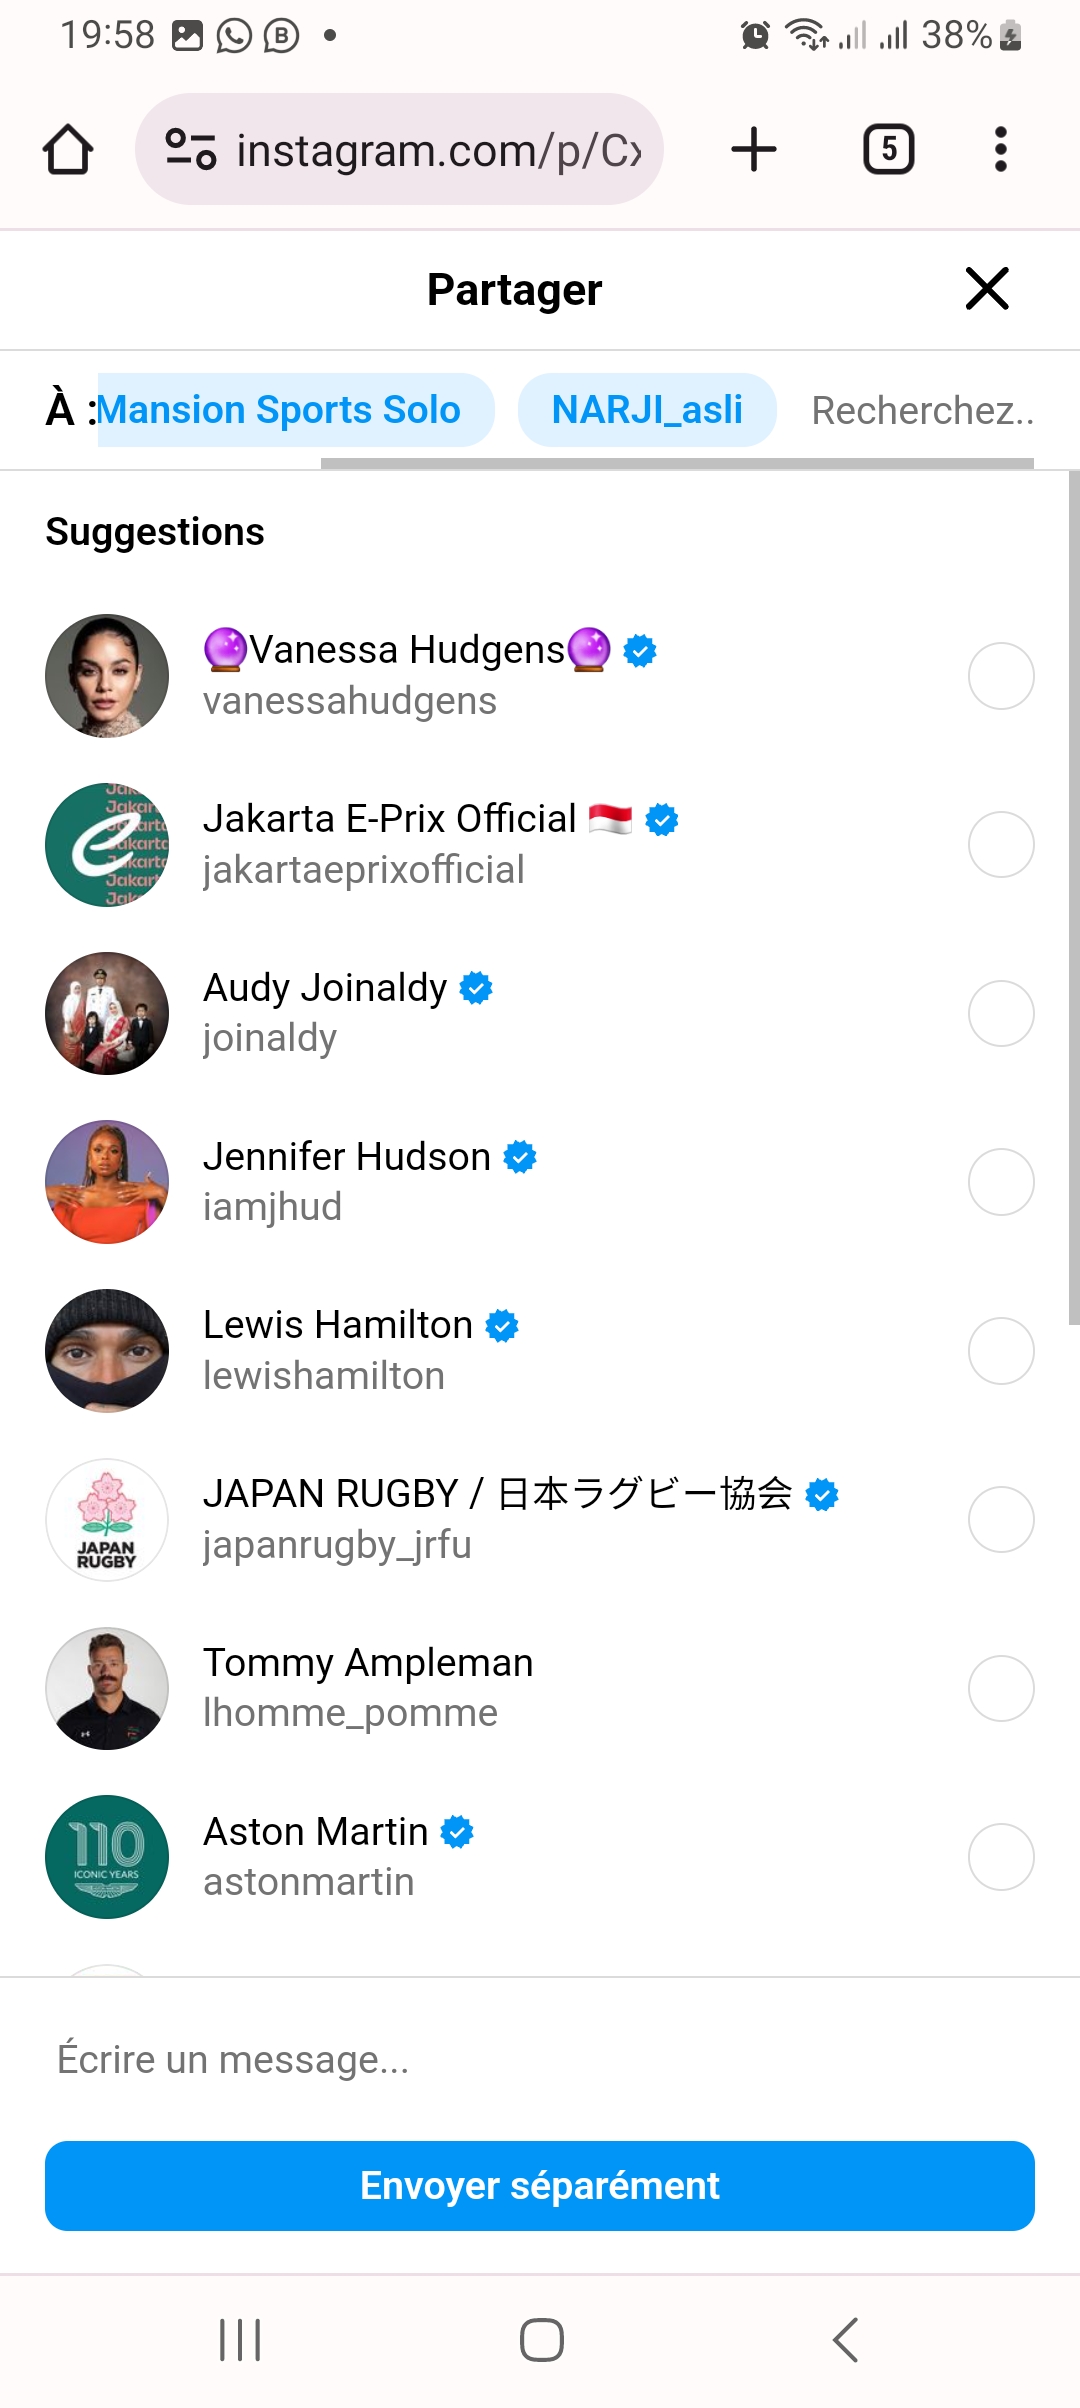This screenshot has height=2408, width=1080.
Task: Tap the NARJI_asli recipient chip
Action: [x=647, y=410]
